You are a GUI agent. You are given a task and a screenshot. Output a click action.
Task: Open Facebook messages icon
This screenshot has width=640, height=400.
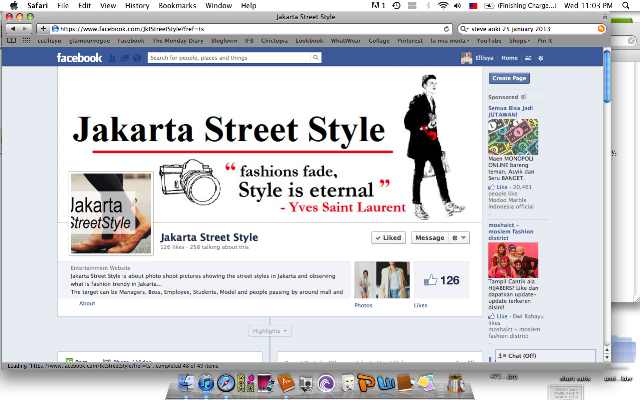pos(125,58)
